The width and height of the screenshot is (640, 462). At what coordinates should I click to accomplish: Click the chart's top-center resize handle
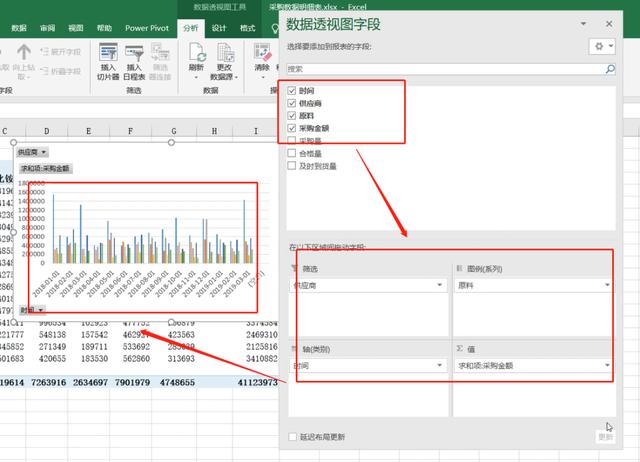(x=171, y=142)
